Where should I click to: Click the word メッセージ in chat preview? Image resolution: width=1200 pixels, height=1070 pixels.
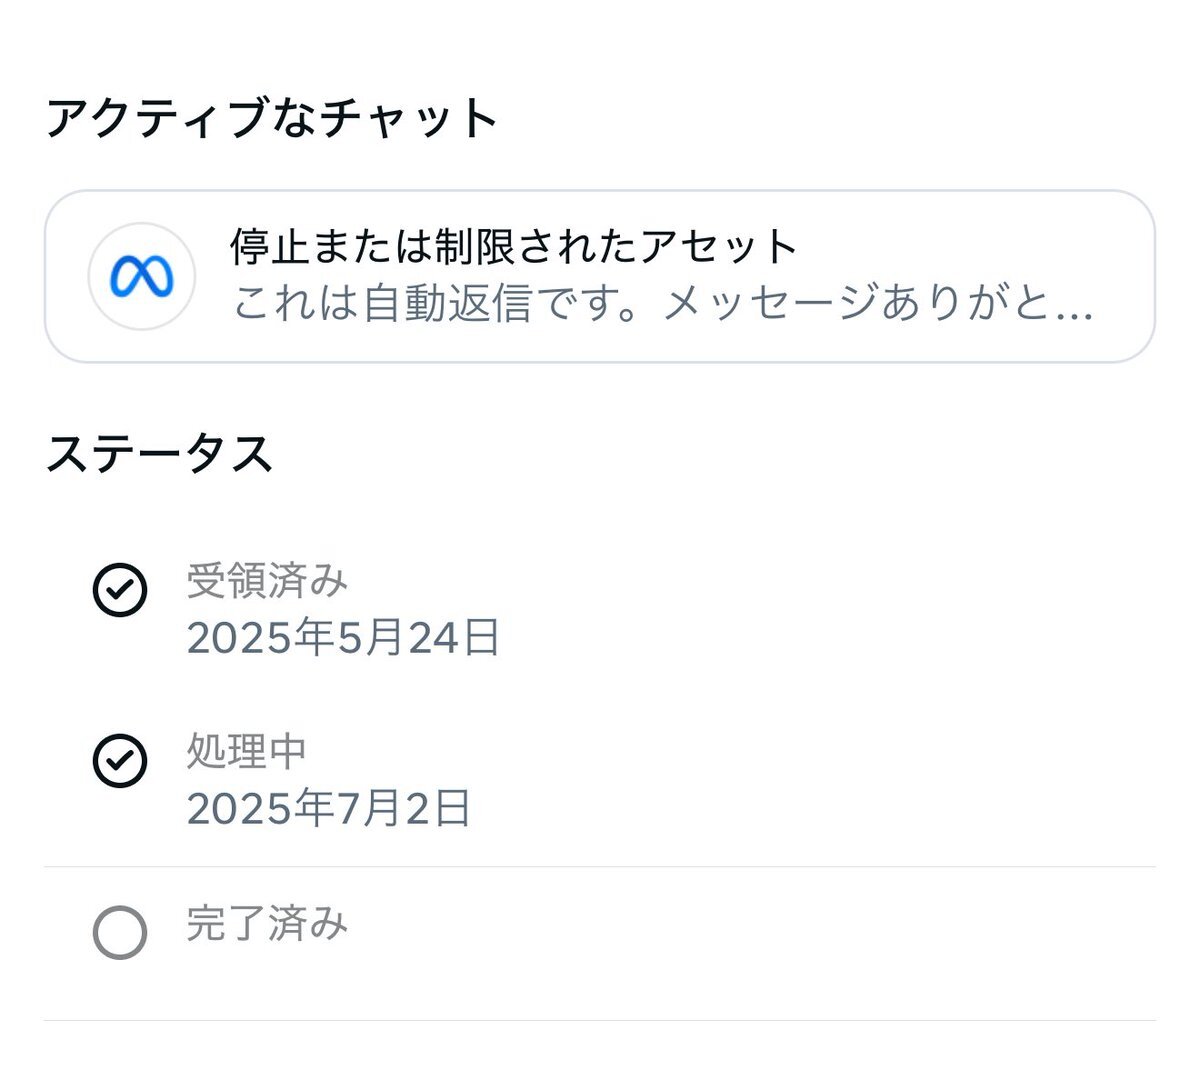click(770, 303)
